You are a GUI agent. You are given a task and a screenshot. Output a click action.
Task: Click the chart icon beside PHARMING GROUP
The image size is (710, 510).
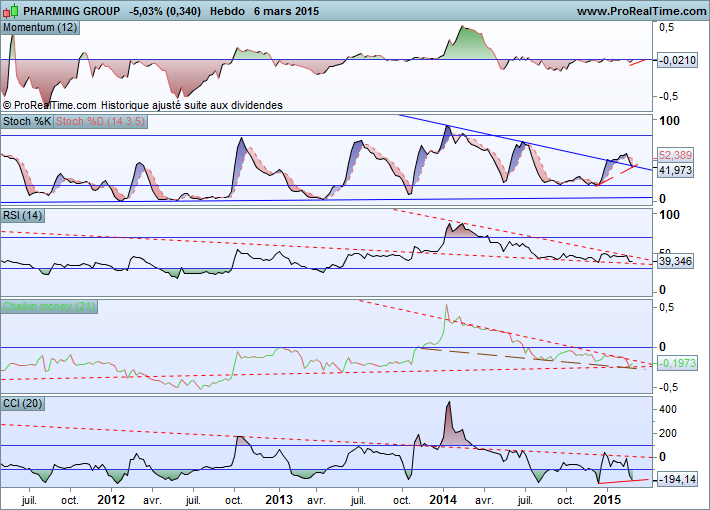point(10,10)
